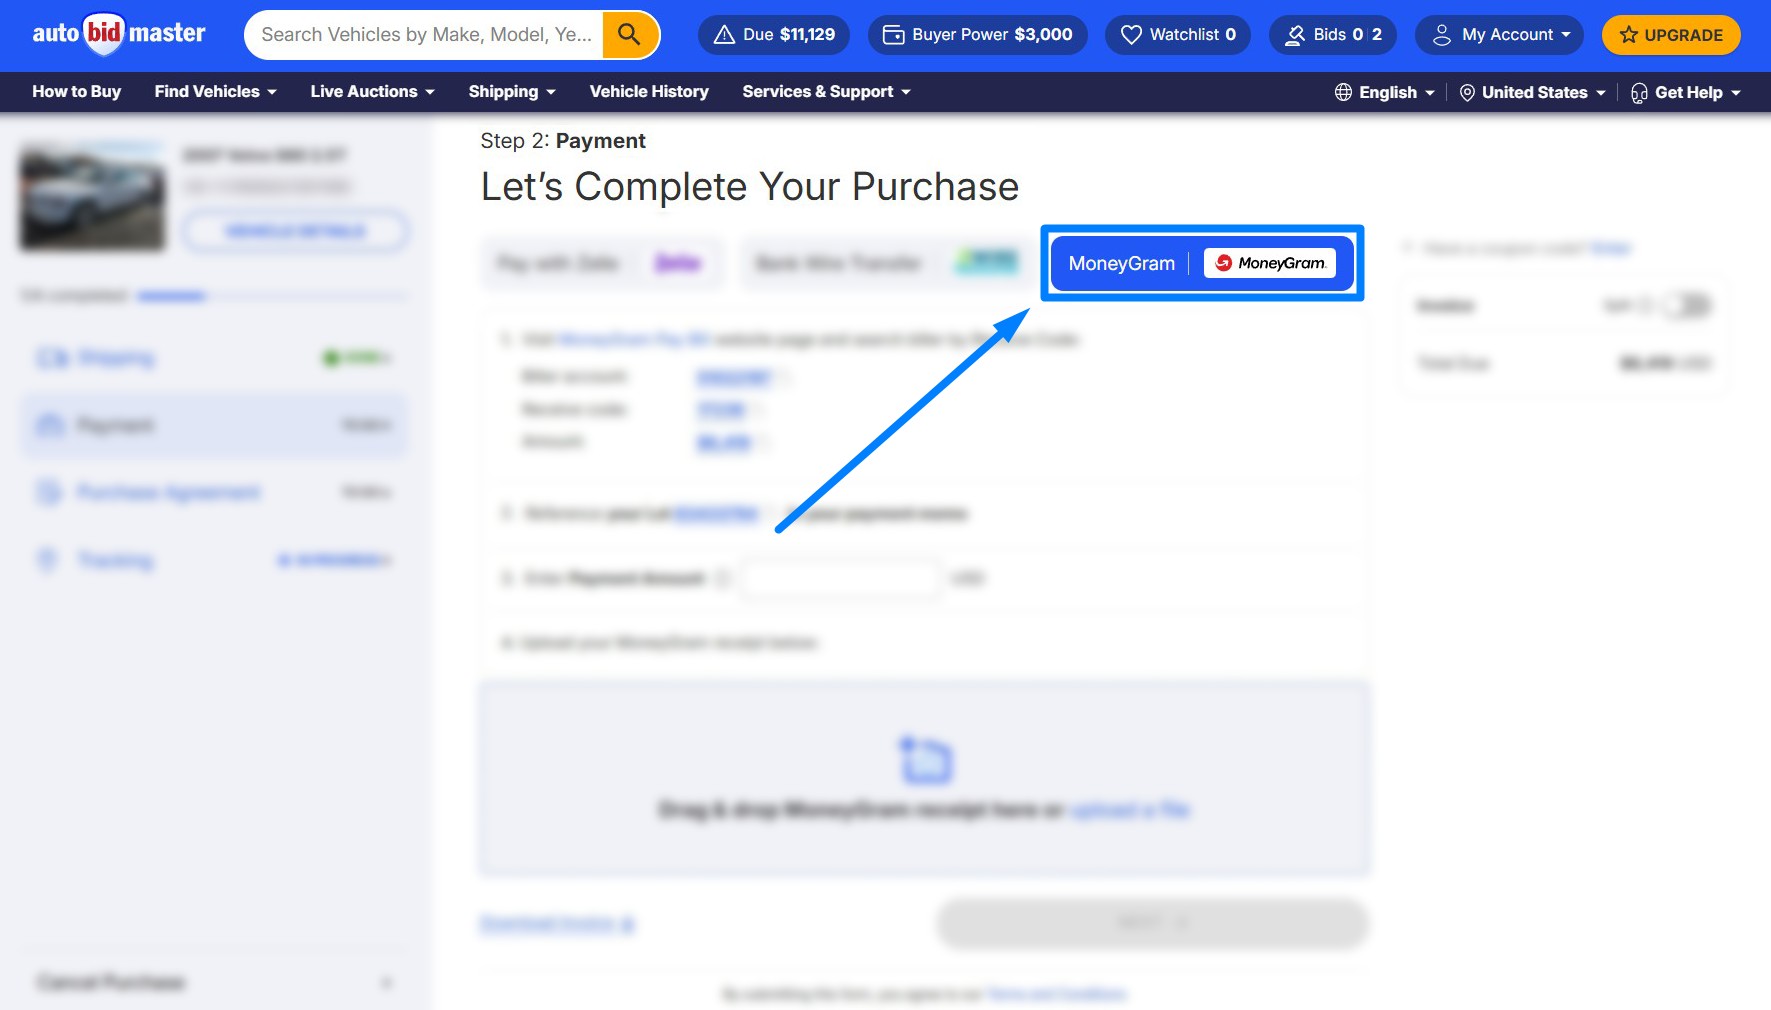Open the English language dropdown
Screen dimensions: 1771x1010
1385,92
